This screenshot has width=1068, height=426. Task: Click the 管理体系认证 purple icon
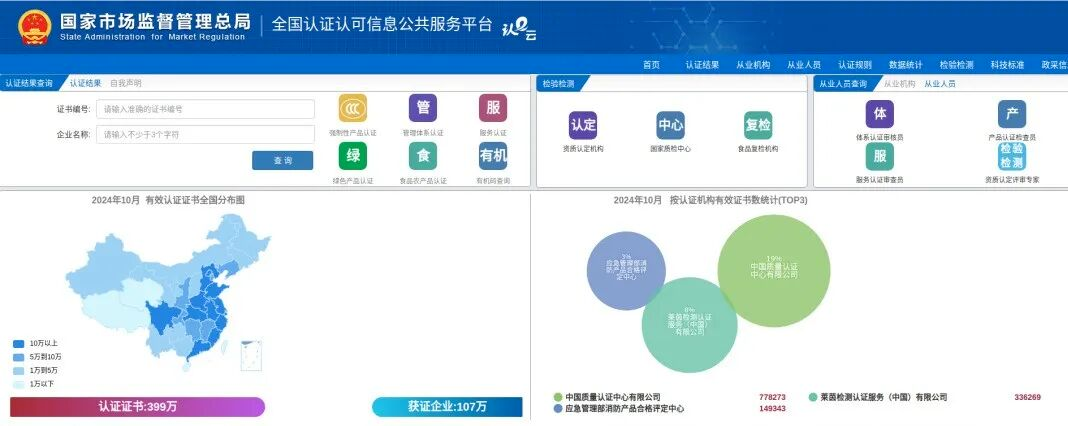tap(423, 108)
